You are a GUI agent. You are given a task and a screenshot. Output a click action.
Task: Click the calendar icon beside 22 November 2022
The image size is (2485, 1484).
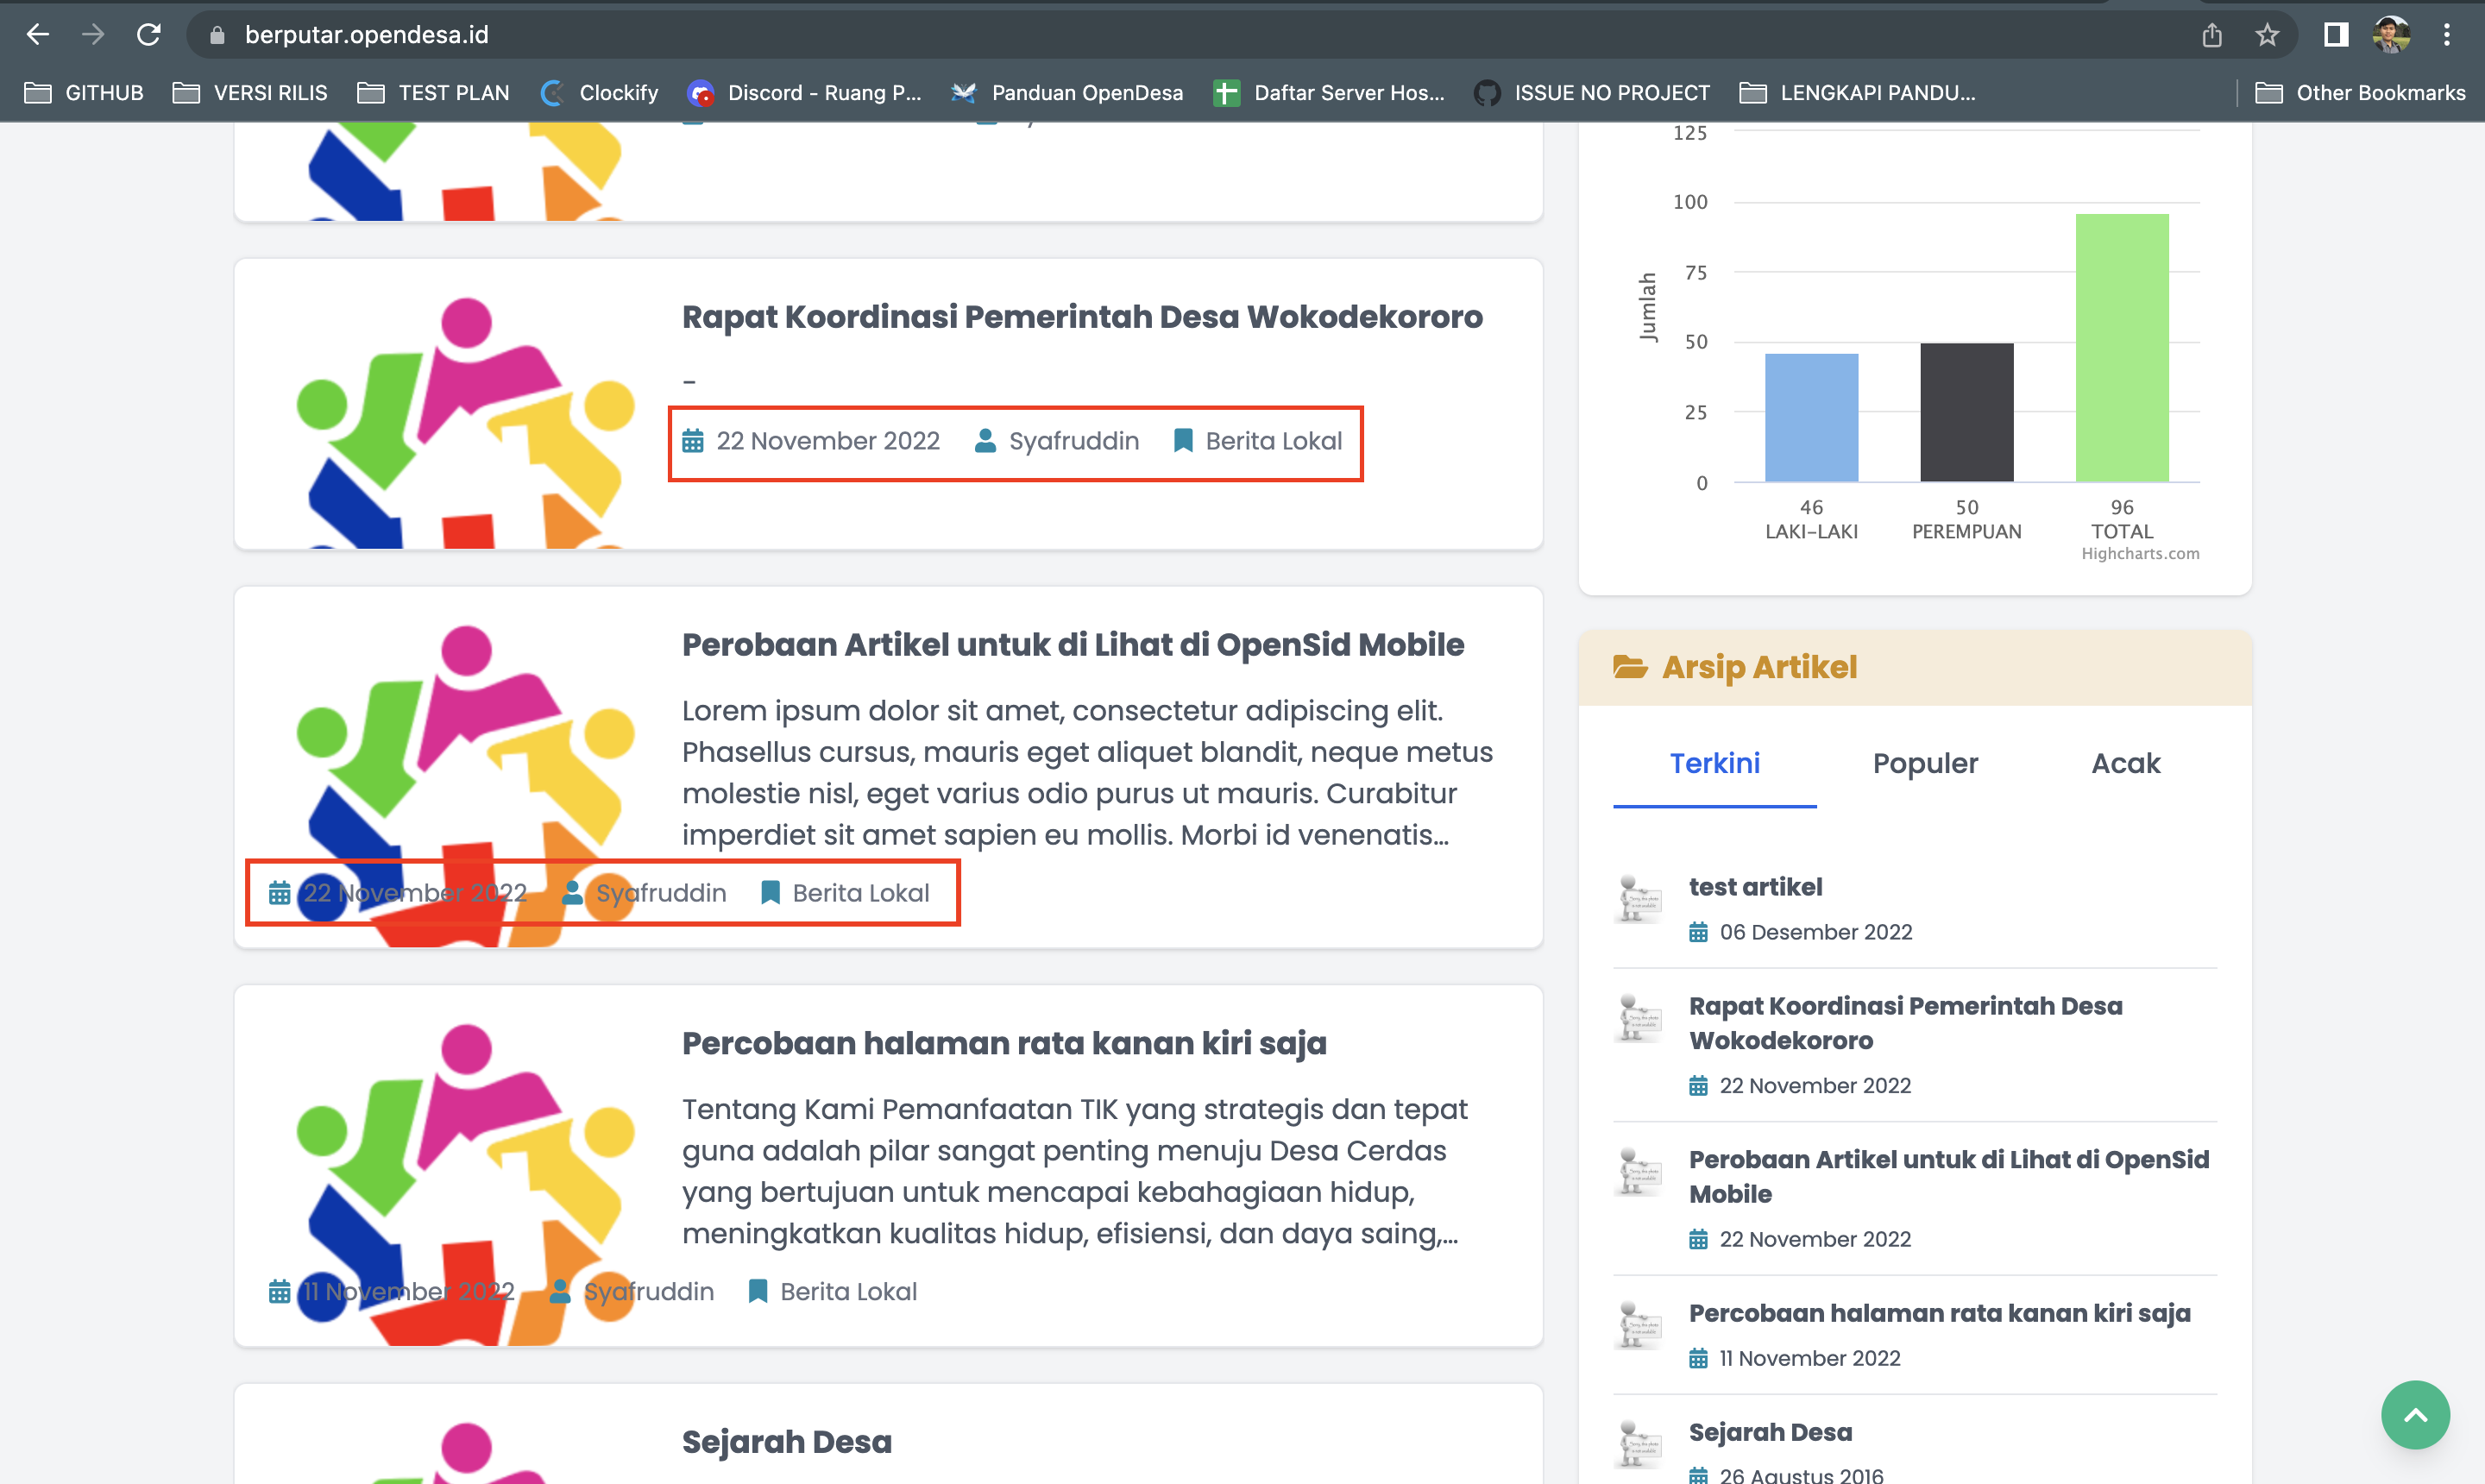point(691,440)
